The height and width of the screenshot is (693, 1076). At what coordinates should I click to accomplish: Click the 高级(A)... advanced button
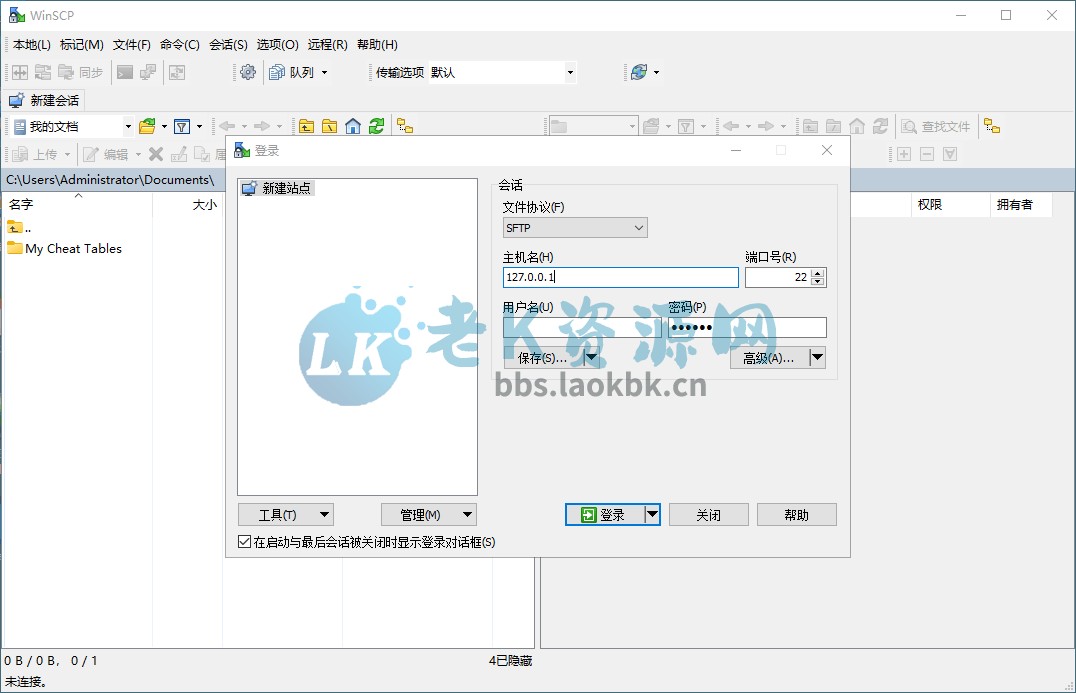coord(769,357)
